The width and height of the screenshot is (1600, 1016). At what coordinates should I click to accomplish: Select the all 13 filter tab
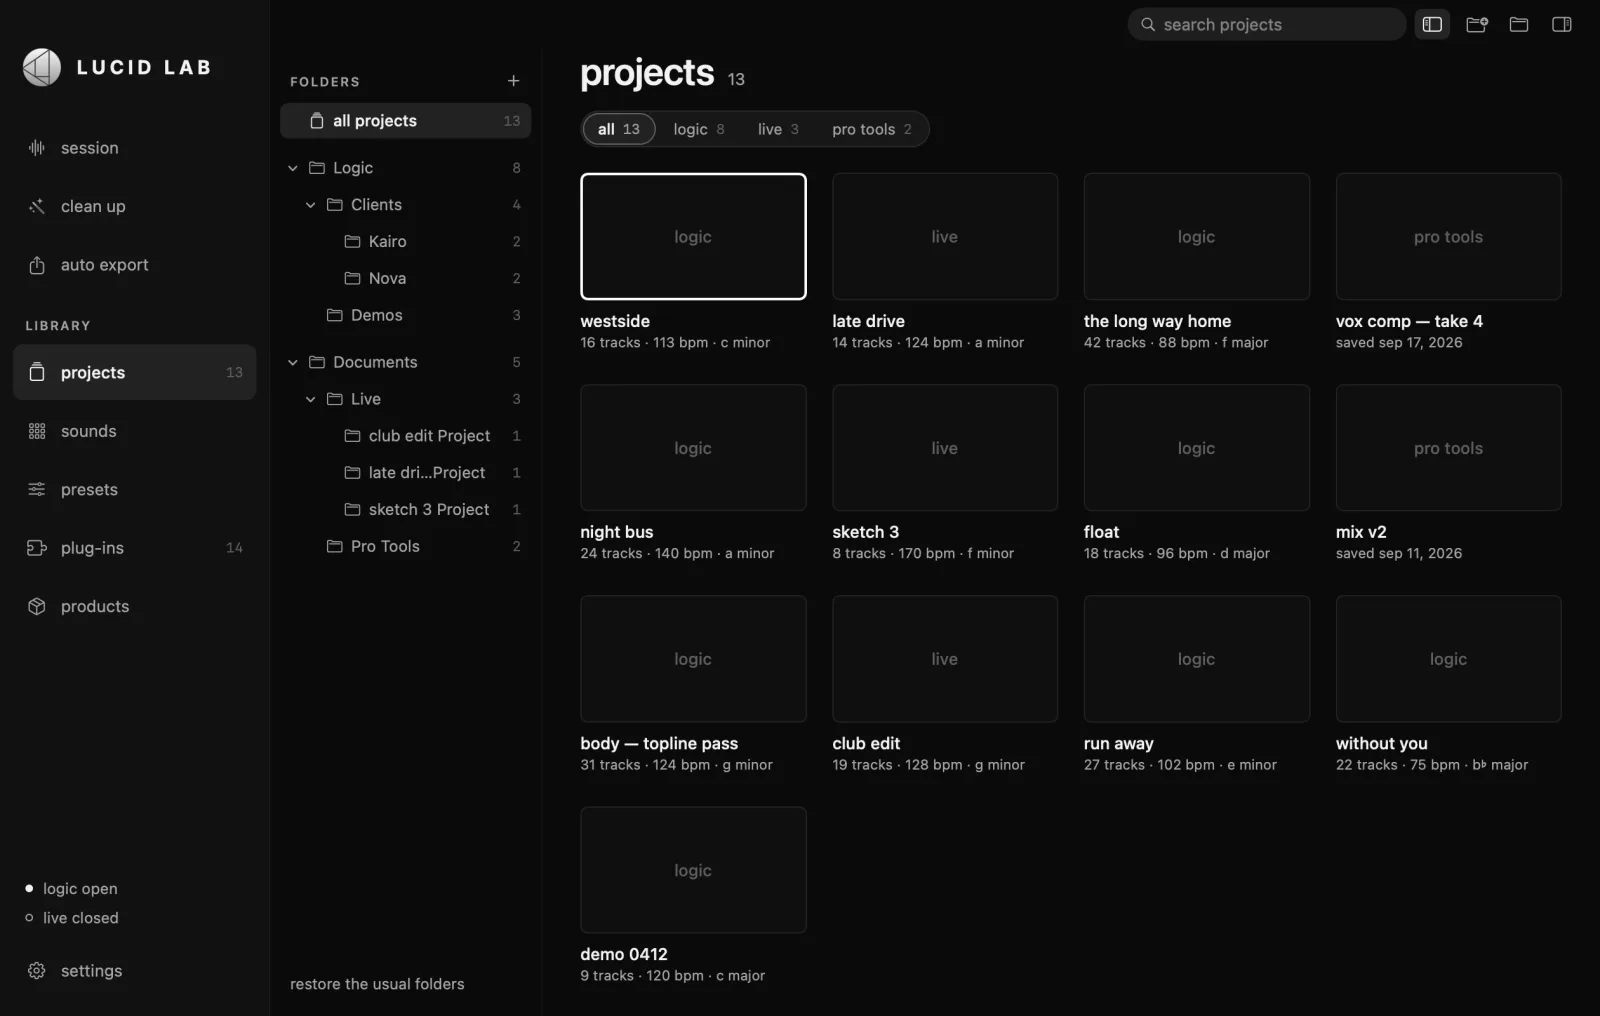(x=619, y=129)
